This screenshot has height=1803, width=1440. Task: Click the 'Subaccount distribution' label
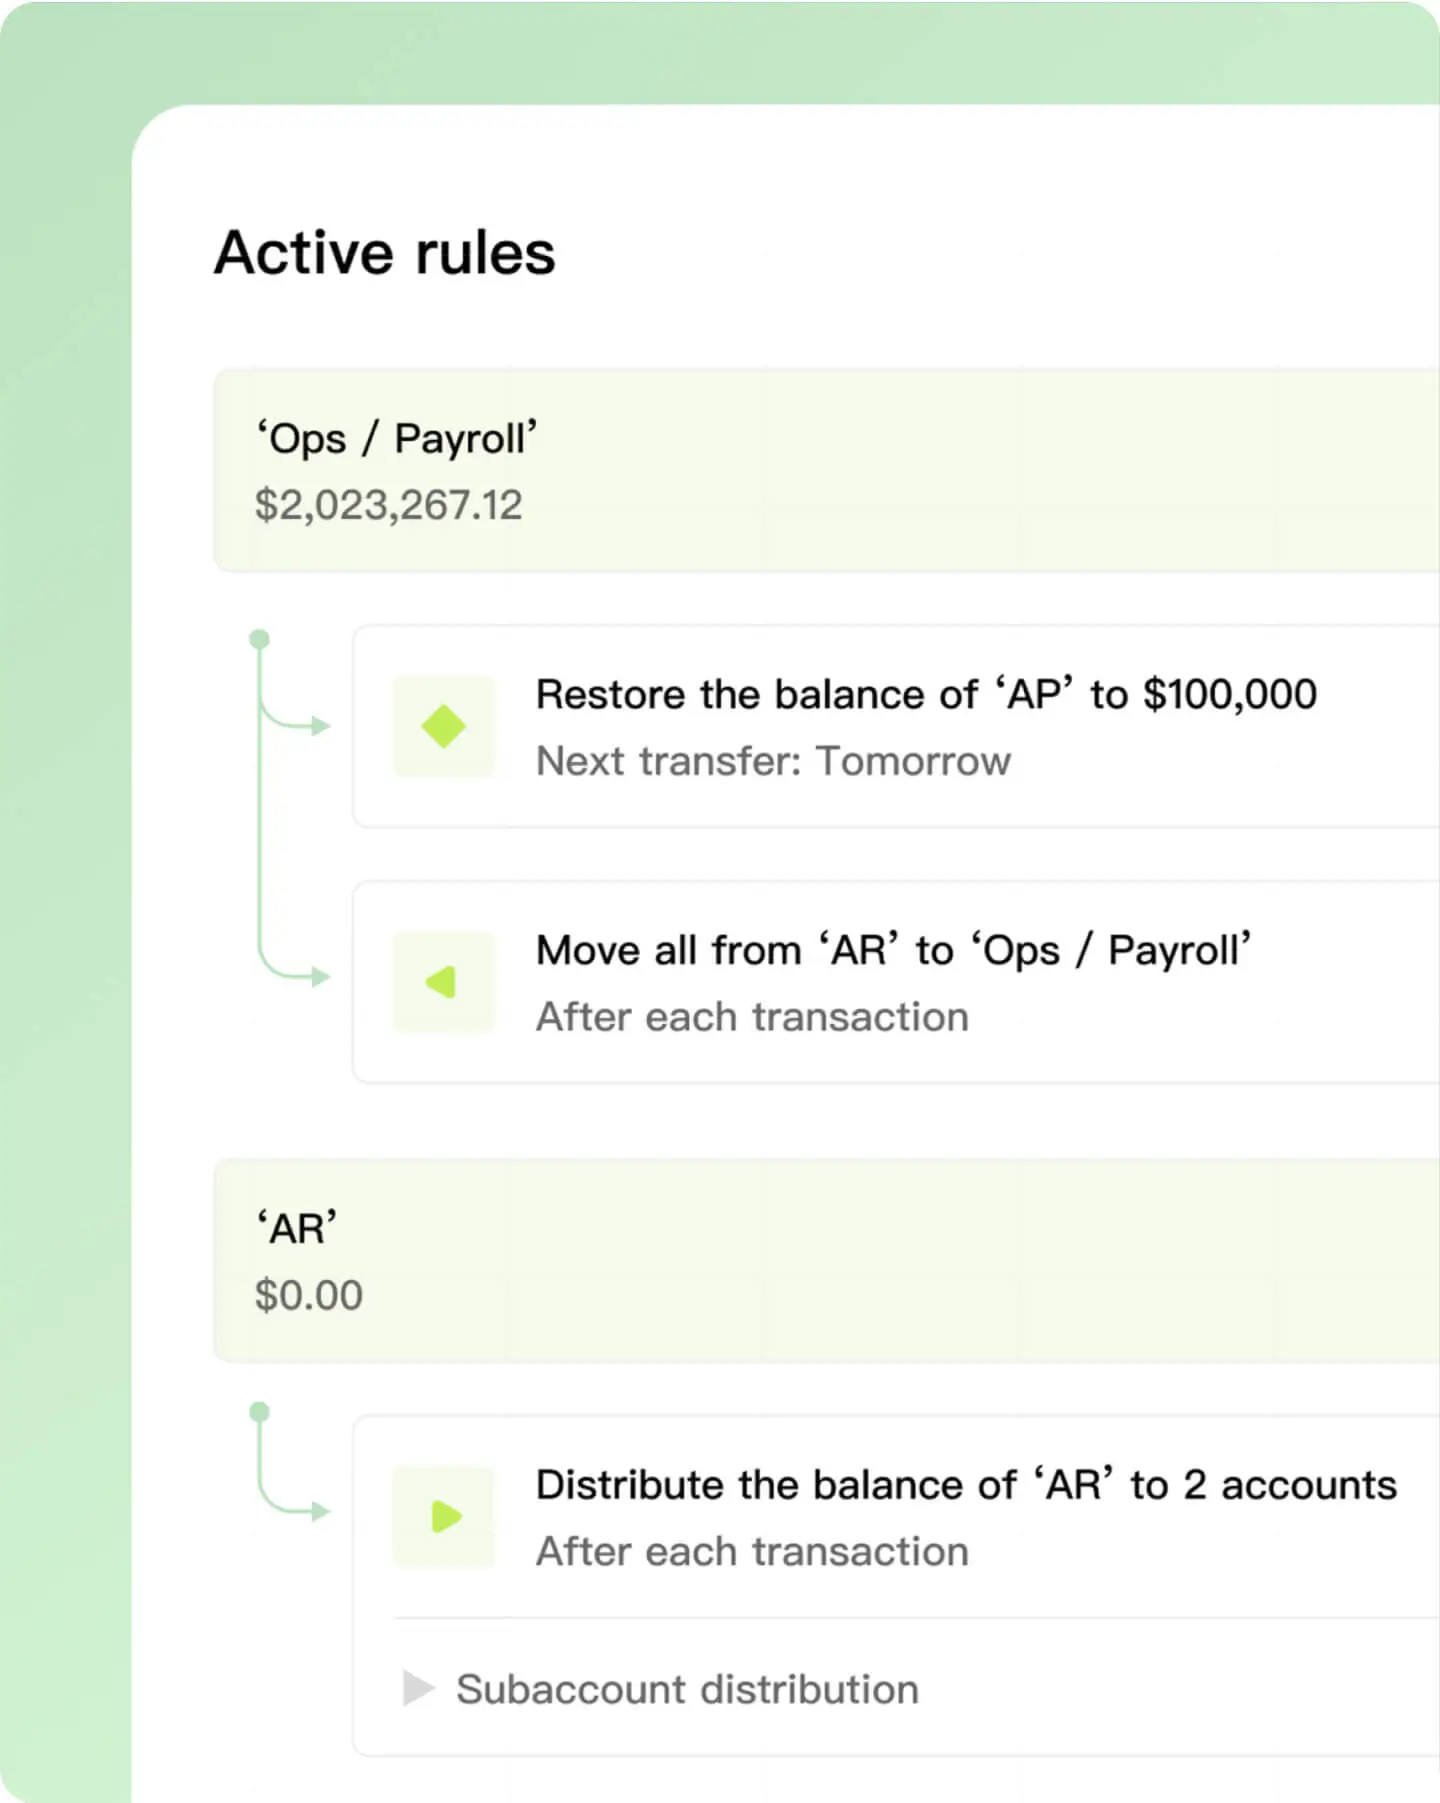click(687, 1689)
